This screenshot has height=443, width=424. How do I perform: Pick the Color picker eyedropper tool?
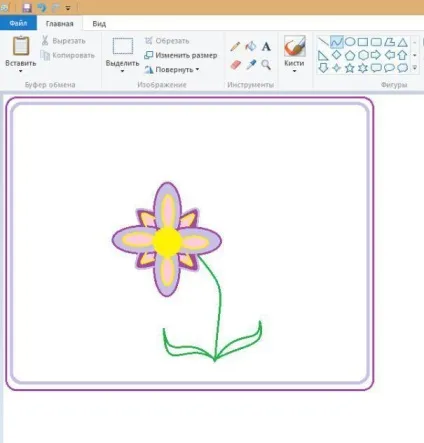251,65
